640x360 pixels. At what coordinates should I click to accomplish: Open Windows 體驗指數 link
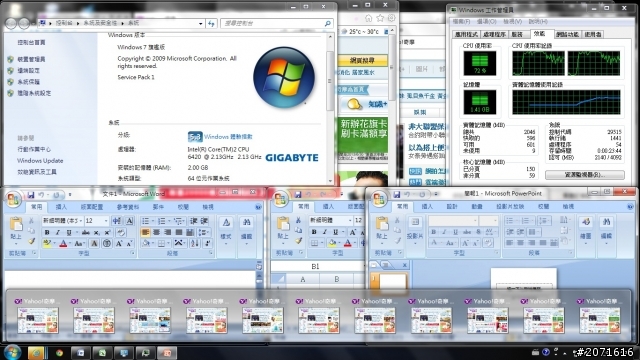[x=228, y=137]
